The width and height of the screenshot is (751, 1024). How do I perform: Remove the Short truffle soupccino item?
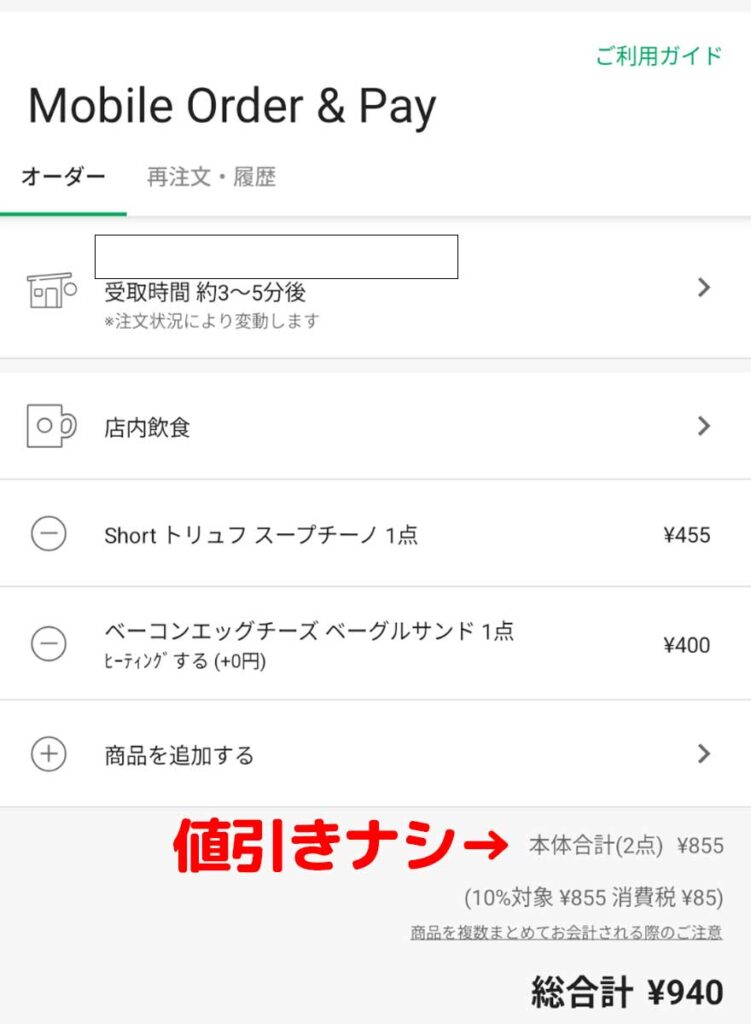pyautogui.click(x=48, y=535)
